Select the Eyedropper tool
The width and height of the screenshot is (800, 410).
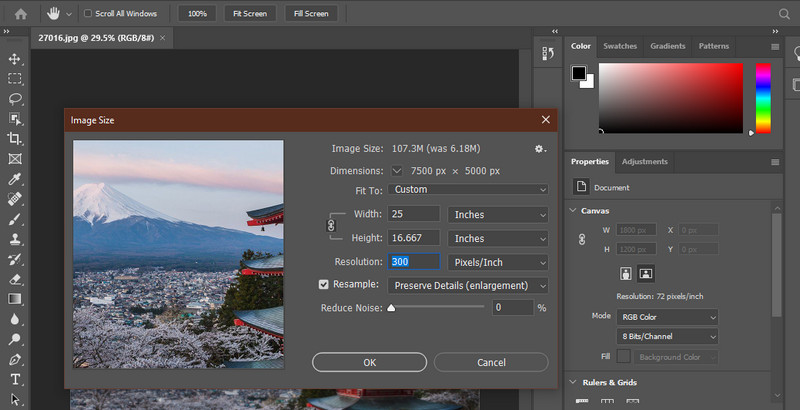point(15,180)
